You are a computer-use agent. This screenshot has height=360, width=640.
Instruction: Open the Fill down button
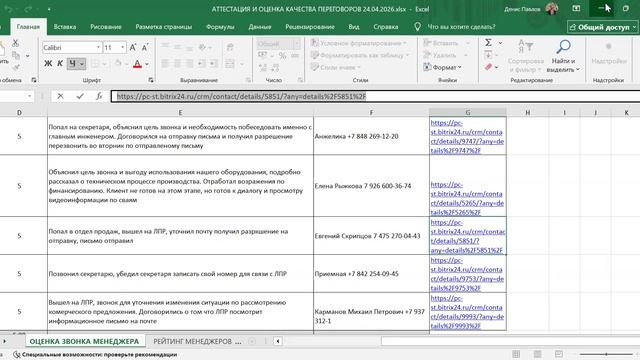pos(489,55)
